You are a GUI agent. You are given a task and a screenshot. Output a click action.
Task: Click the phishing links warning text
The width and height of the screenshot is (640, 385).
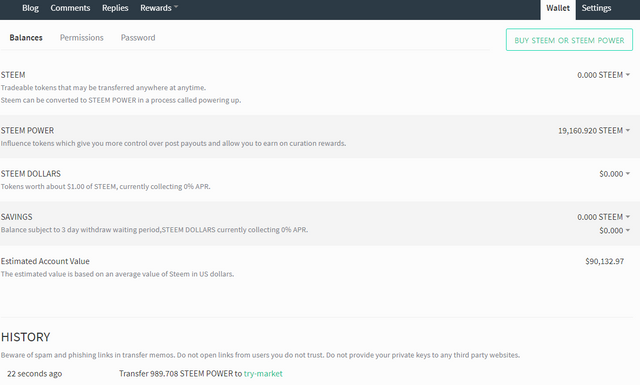[260, 355]
